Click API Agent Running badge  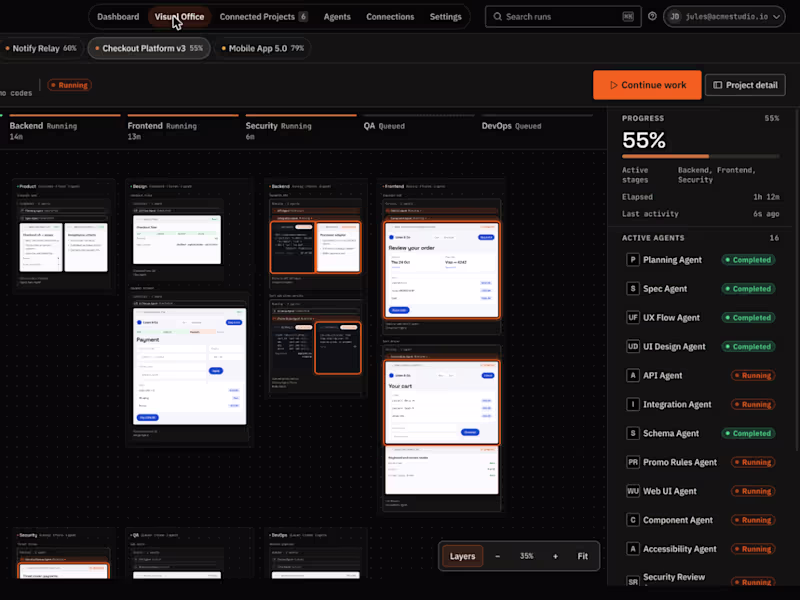[x=753, y=376]
